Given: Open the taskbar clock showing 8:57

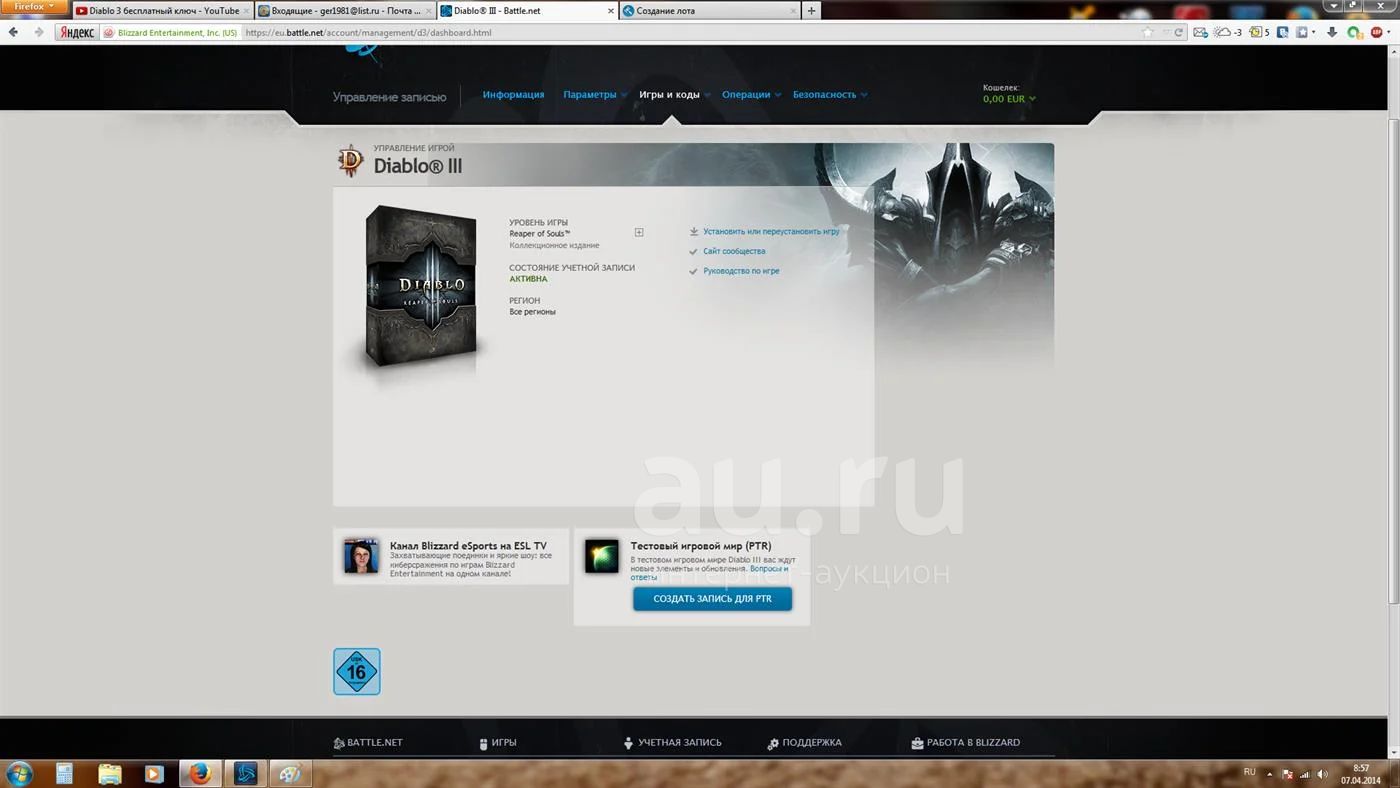Looking at the screenshot, I should [x=1360, y=774].
